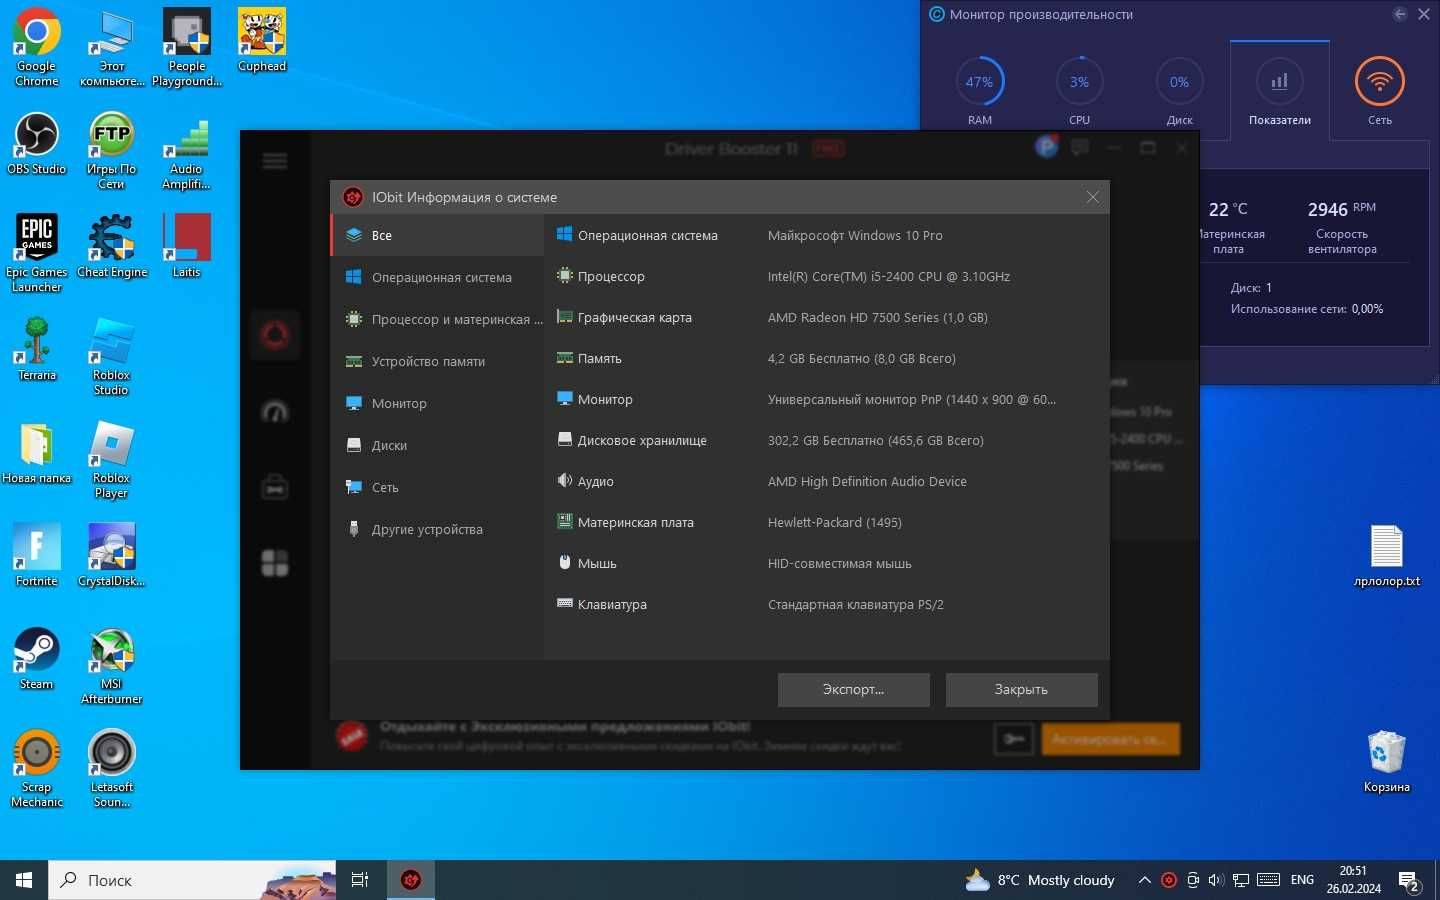Open Driver Booster hamburger menu
1440x900 pixels.
pos(275,161)
